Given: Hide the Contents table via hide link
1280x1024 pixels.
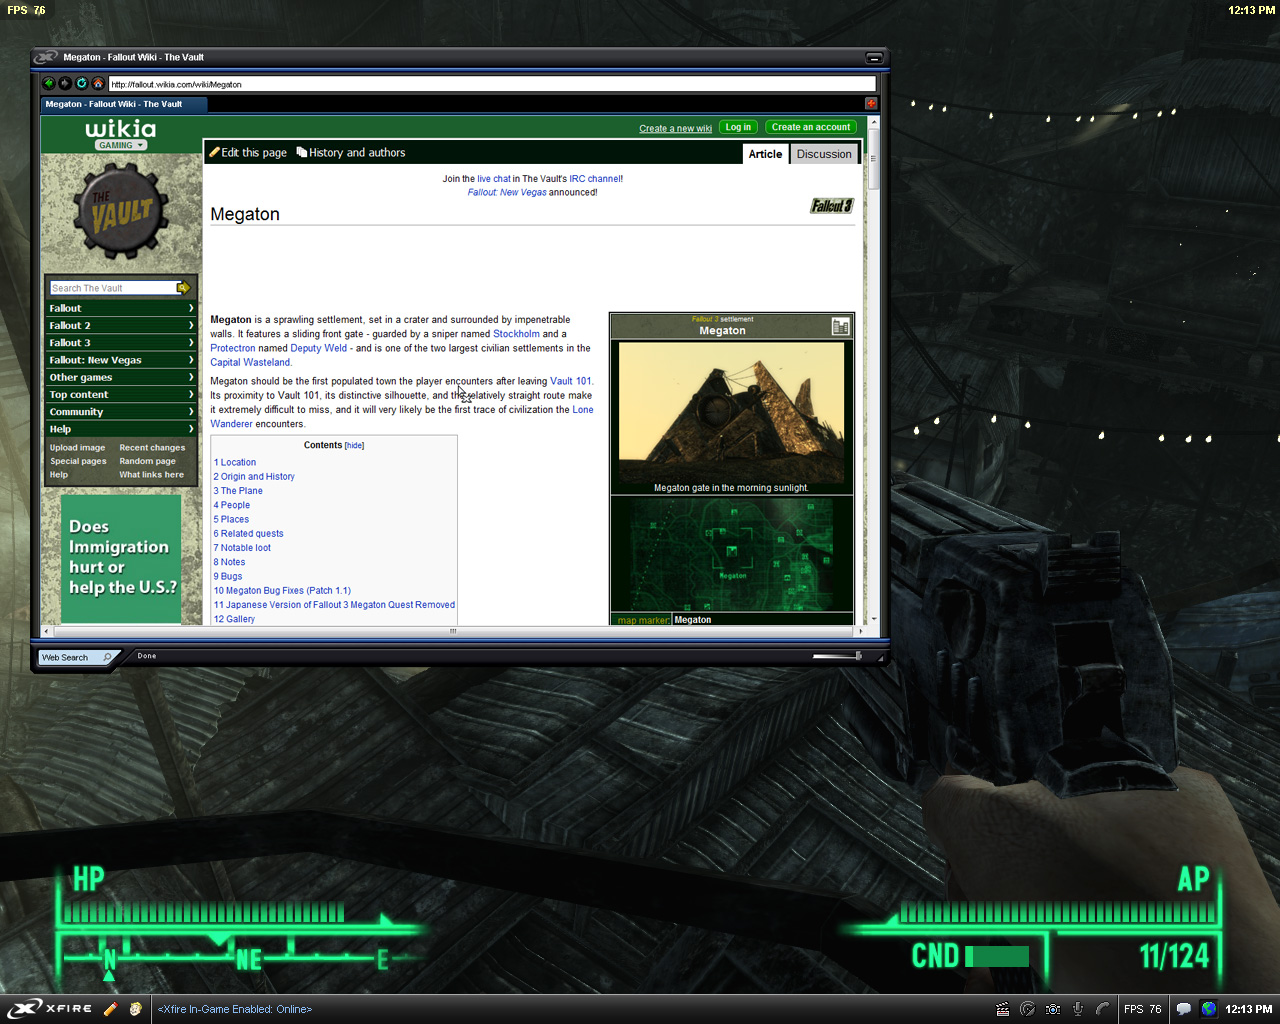Looking at the screenshot, I should [x=355, y=445].
